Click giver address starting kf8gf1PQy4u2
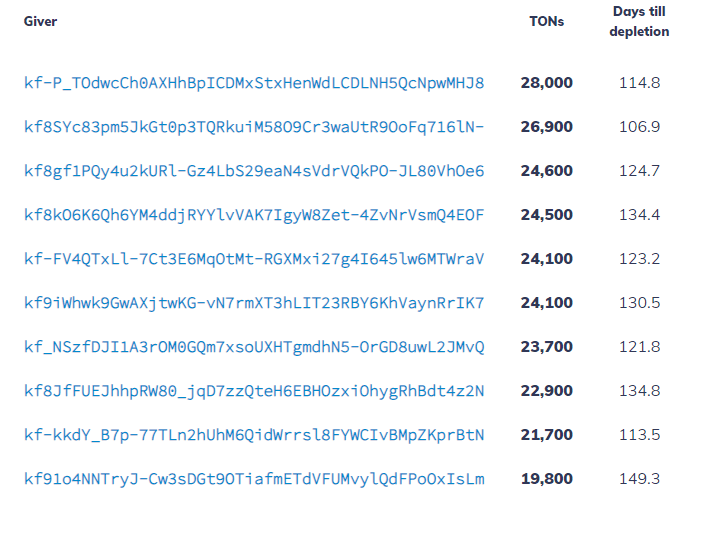The image size is (704, 533). coord(254,171)
